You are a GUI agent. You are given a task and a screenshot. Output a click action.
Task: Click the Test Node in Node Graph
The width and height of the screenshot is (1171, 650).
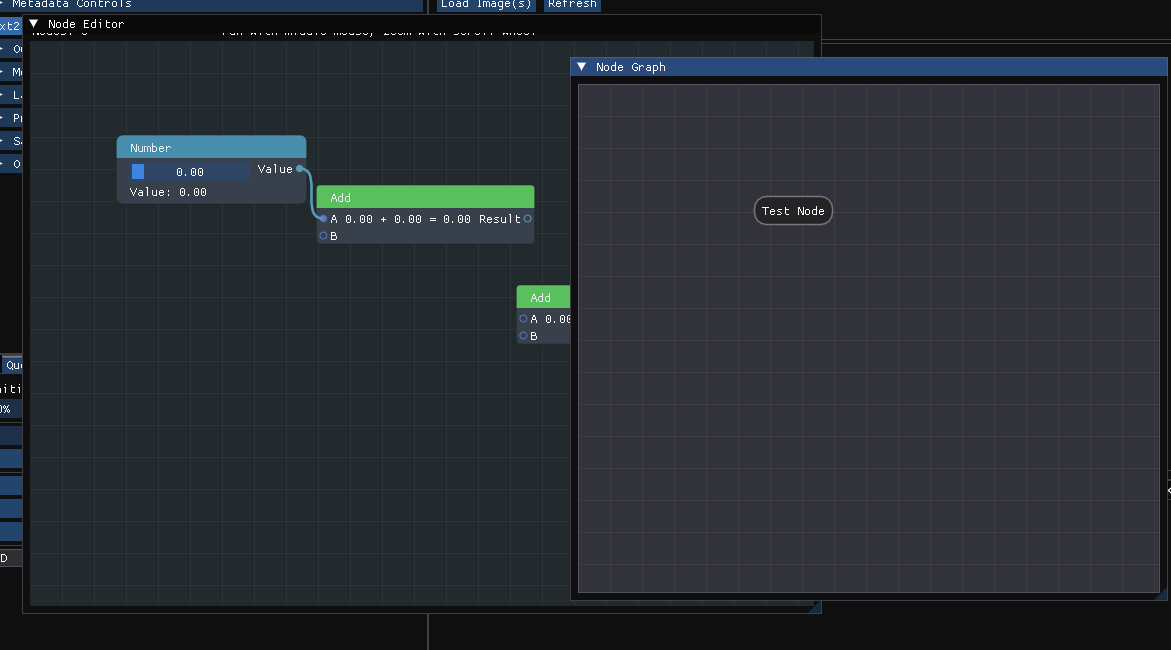(793, 211)
